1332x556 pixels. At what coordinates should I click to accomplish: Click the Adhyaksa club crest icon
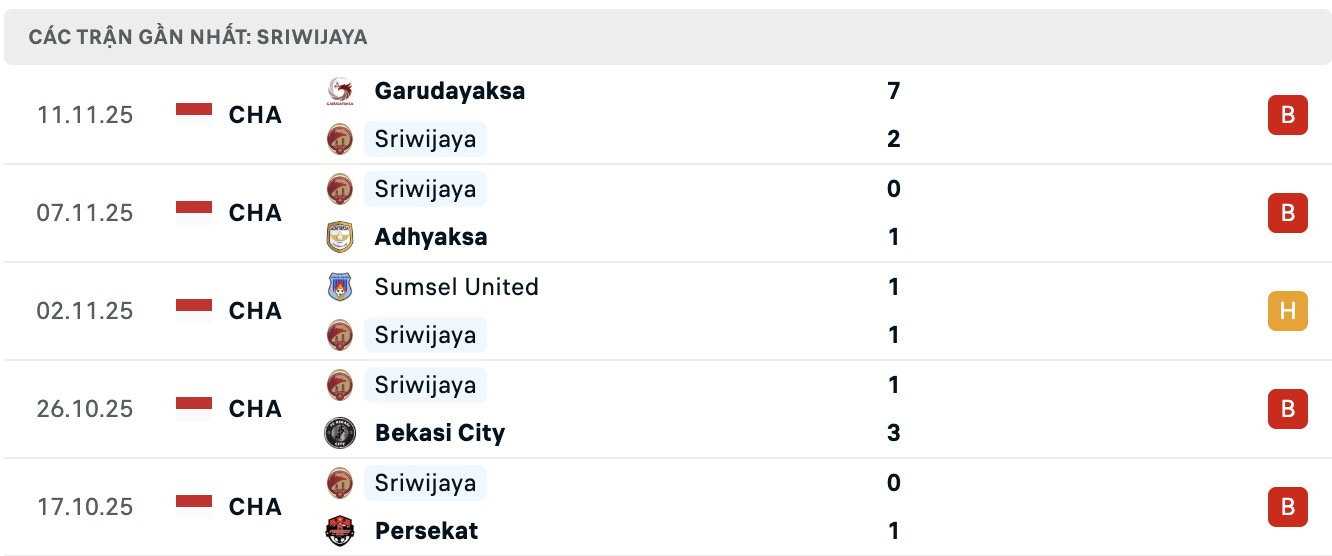click(x=340, y=237)
